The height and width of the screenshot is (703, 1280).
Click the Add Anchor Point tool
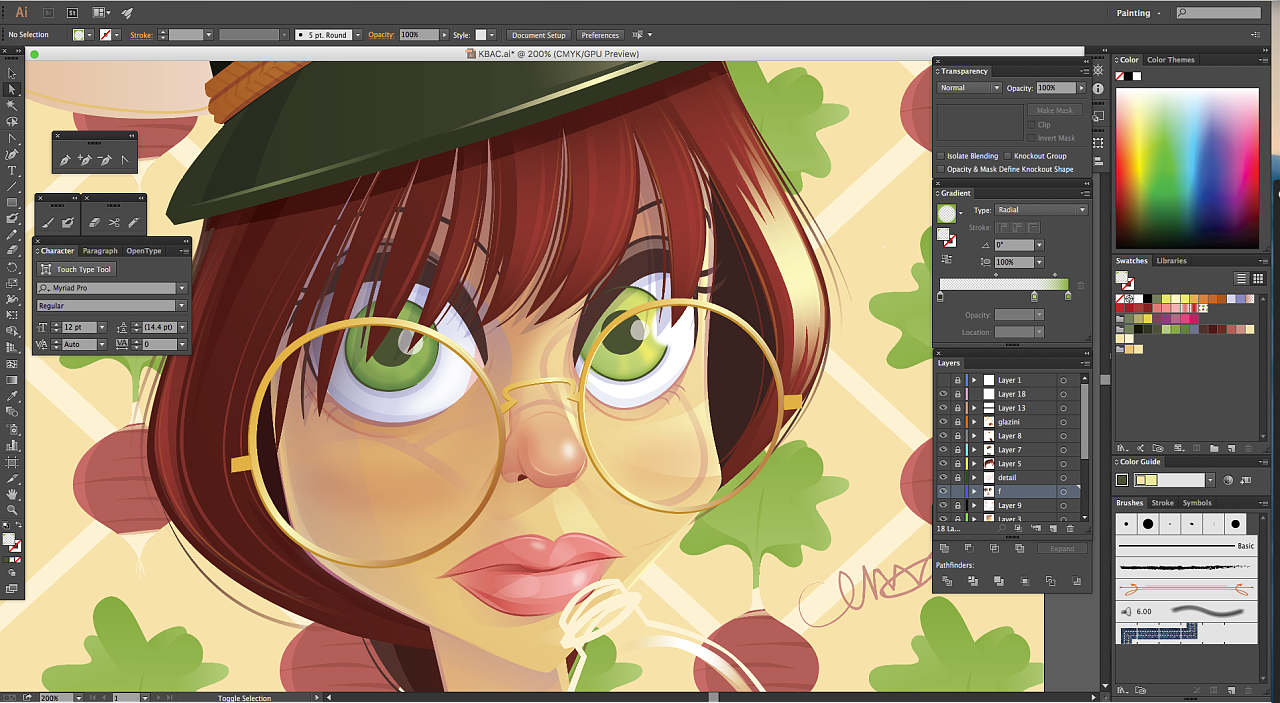point(85,160)
